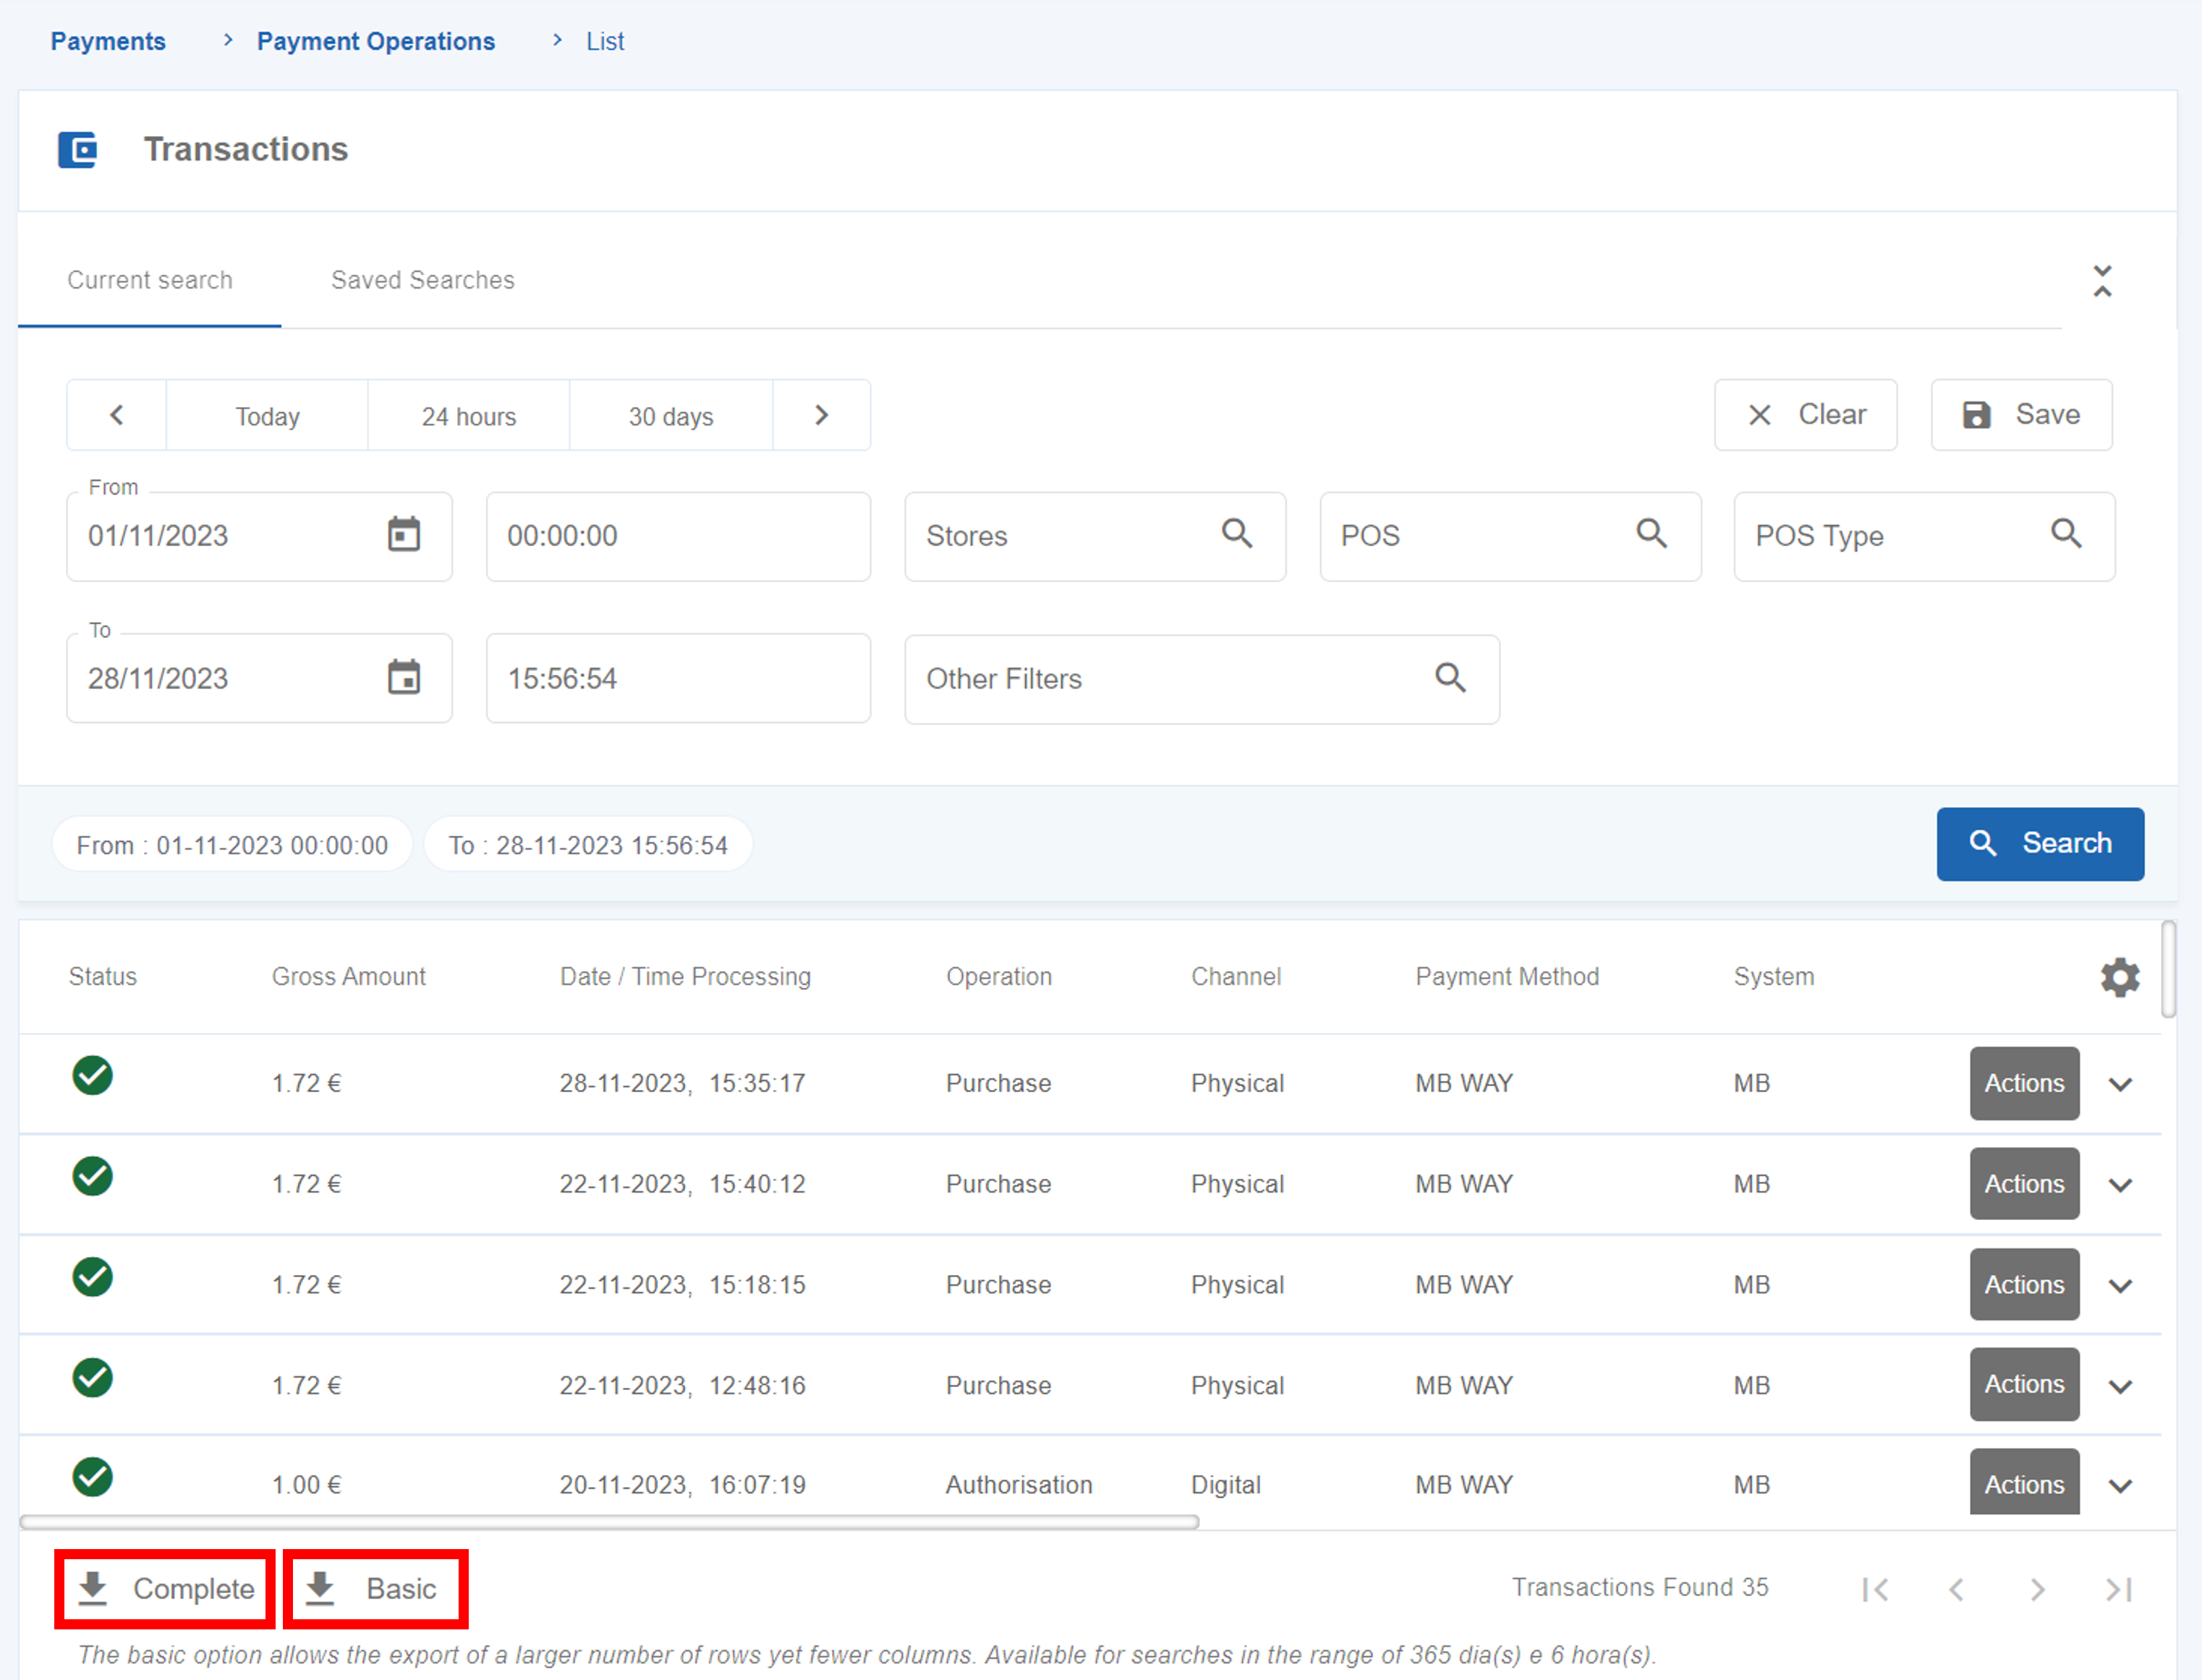Switch to the Saved Searches tab
Screen dimensions: 2202x1680
422,280
